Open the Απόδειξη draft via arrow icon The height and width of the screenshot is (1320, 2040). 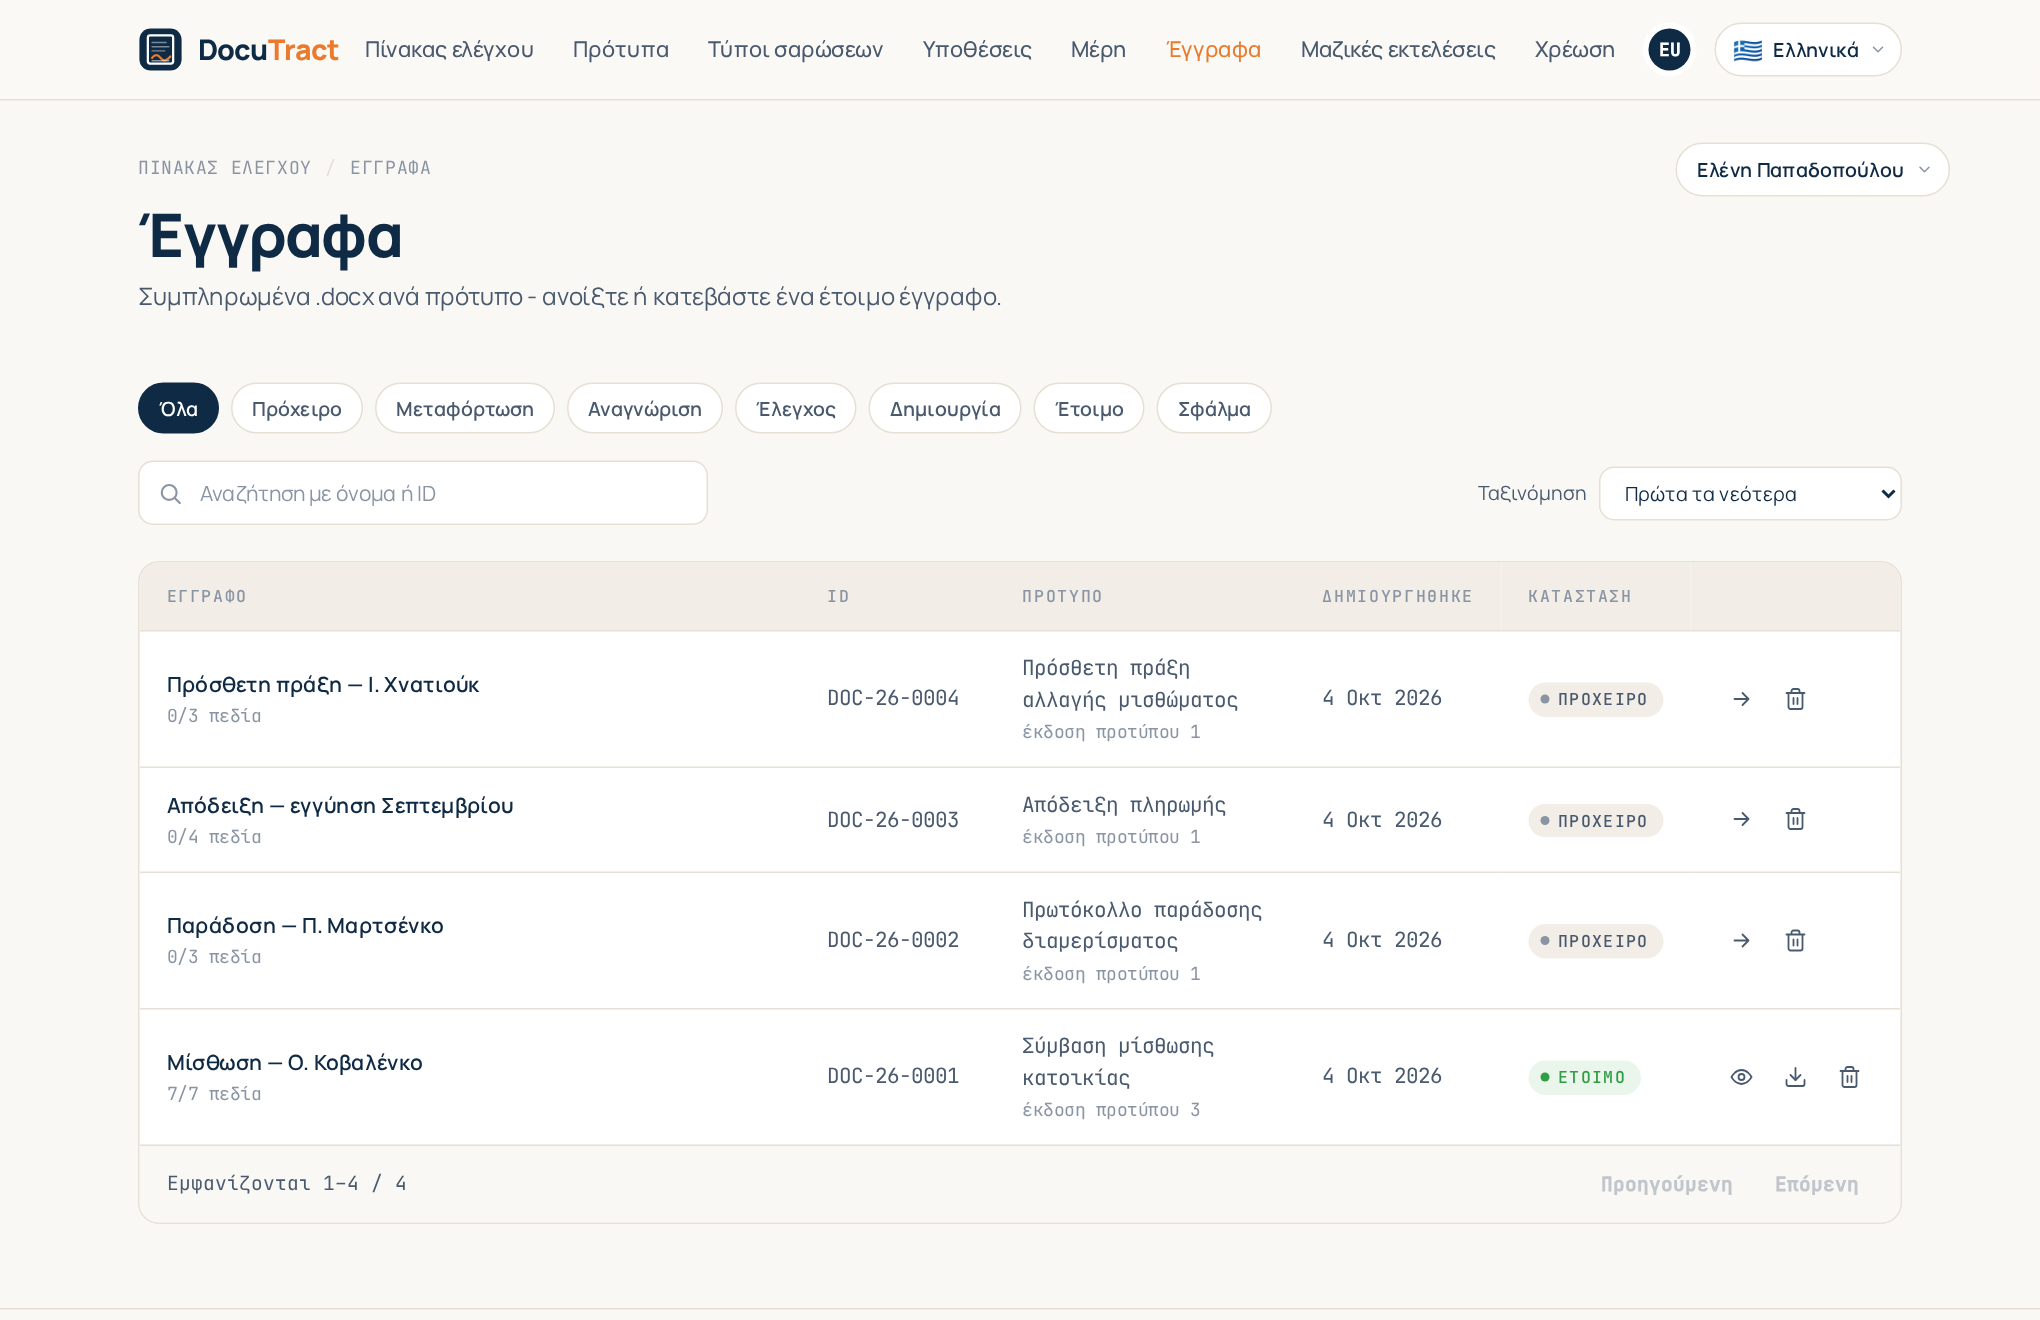[1741, 820]
